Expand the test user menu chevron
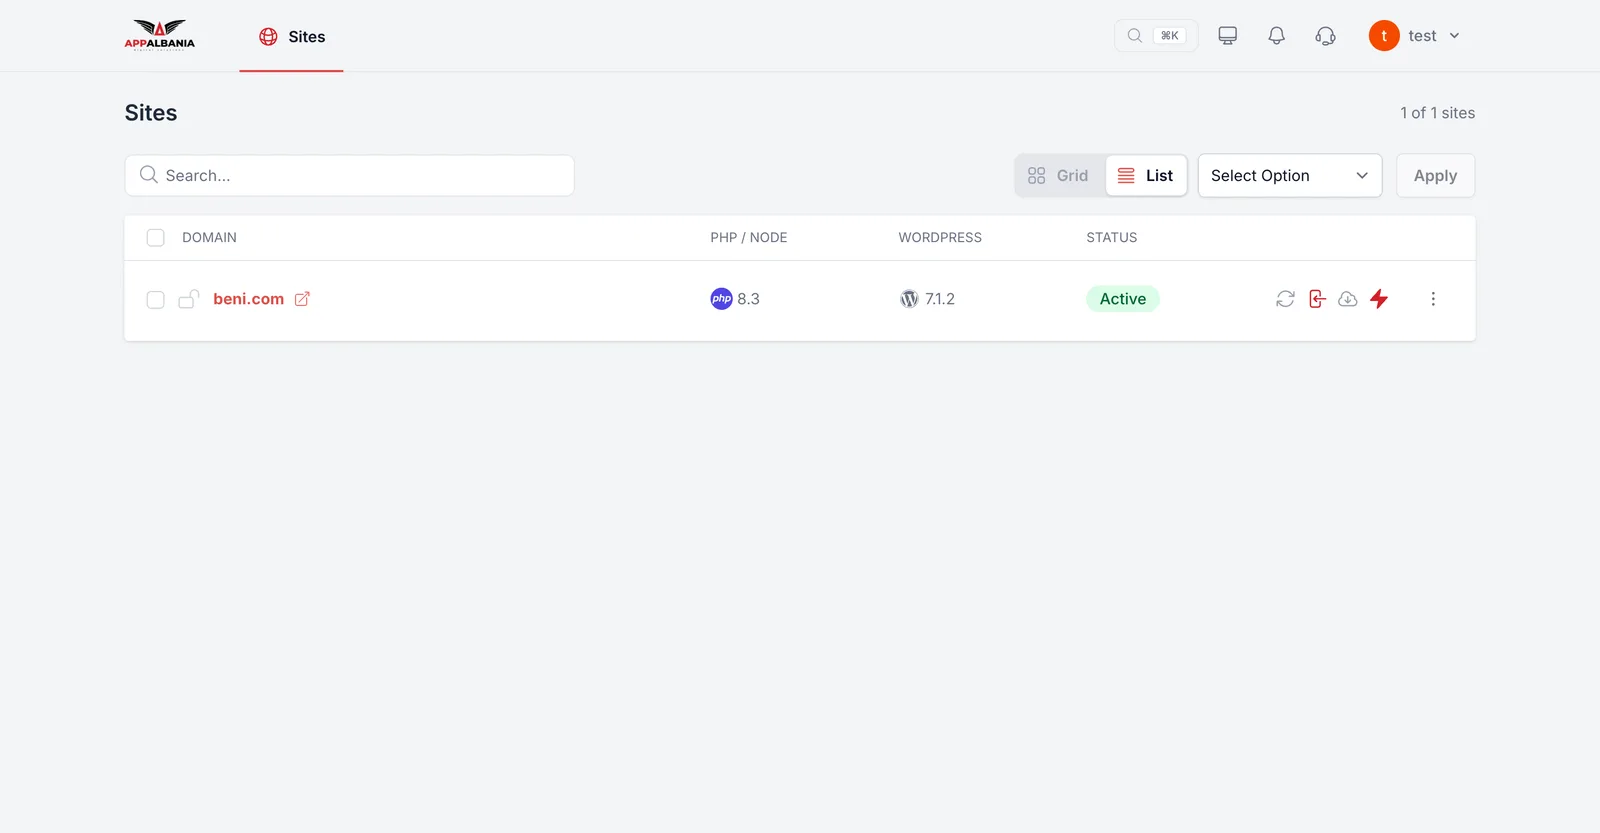1600x833 pixels. pos(1454,36)
